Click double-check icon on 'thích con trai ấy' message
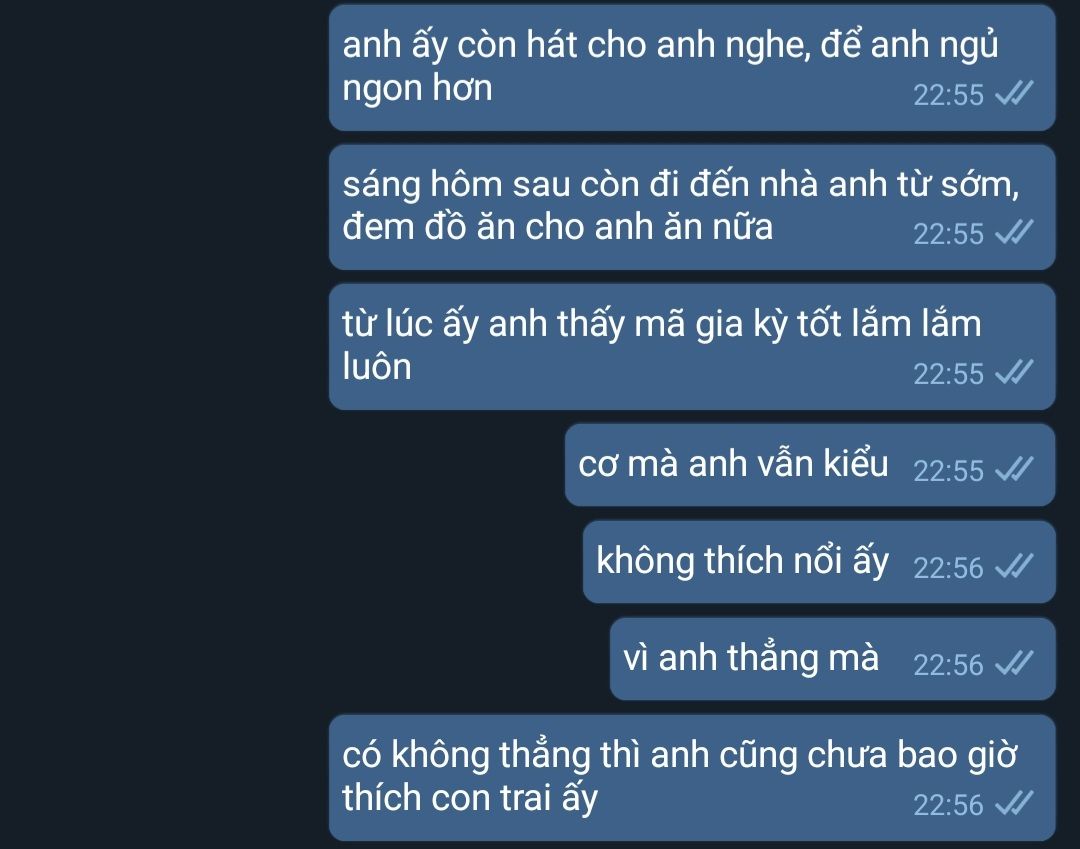This screenshot has height=849, width=1080. [x=1015, y=803]
